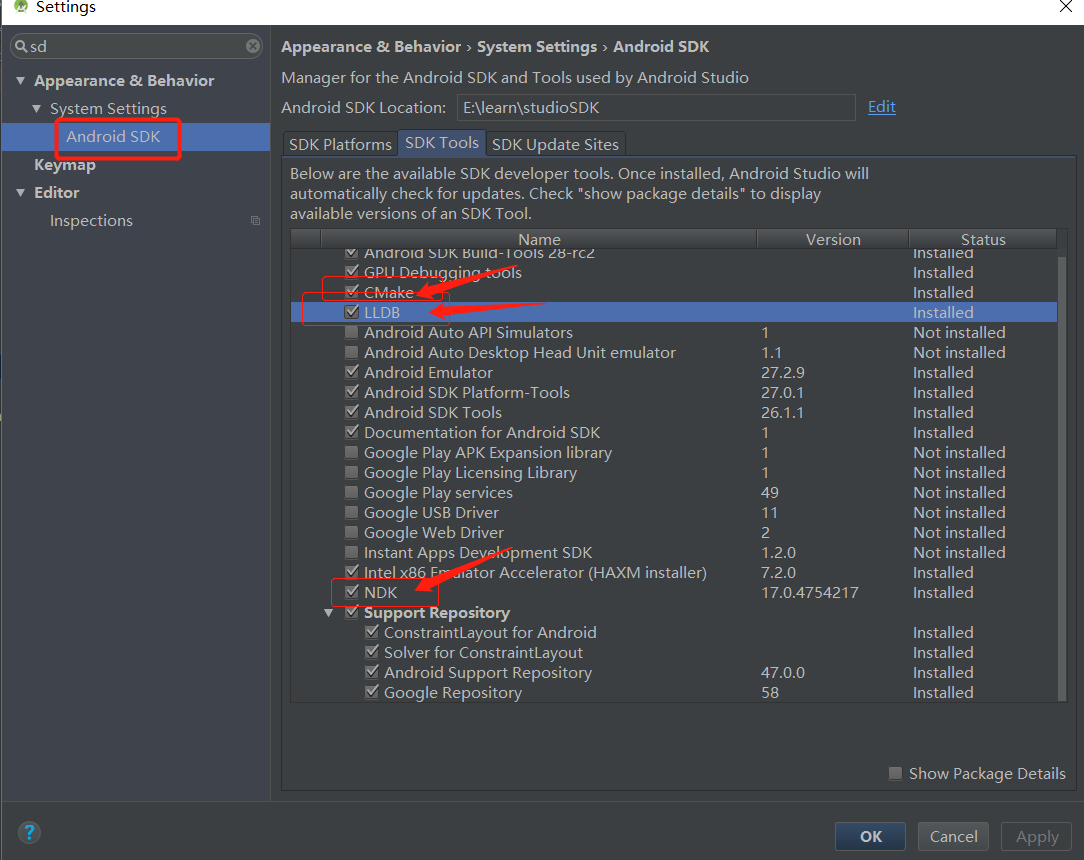Image resolution: width=1084 pixels, height=860 pixels.
Task: Uncheck the LLDB checkbox
Action: click(352, 312)
